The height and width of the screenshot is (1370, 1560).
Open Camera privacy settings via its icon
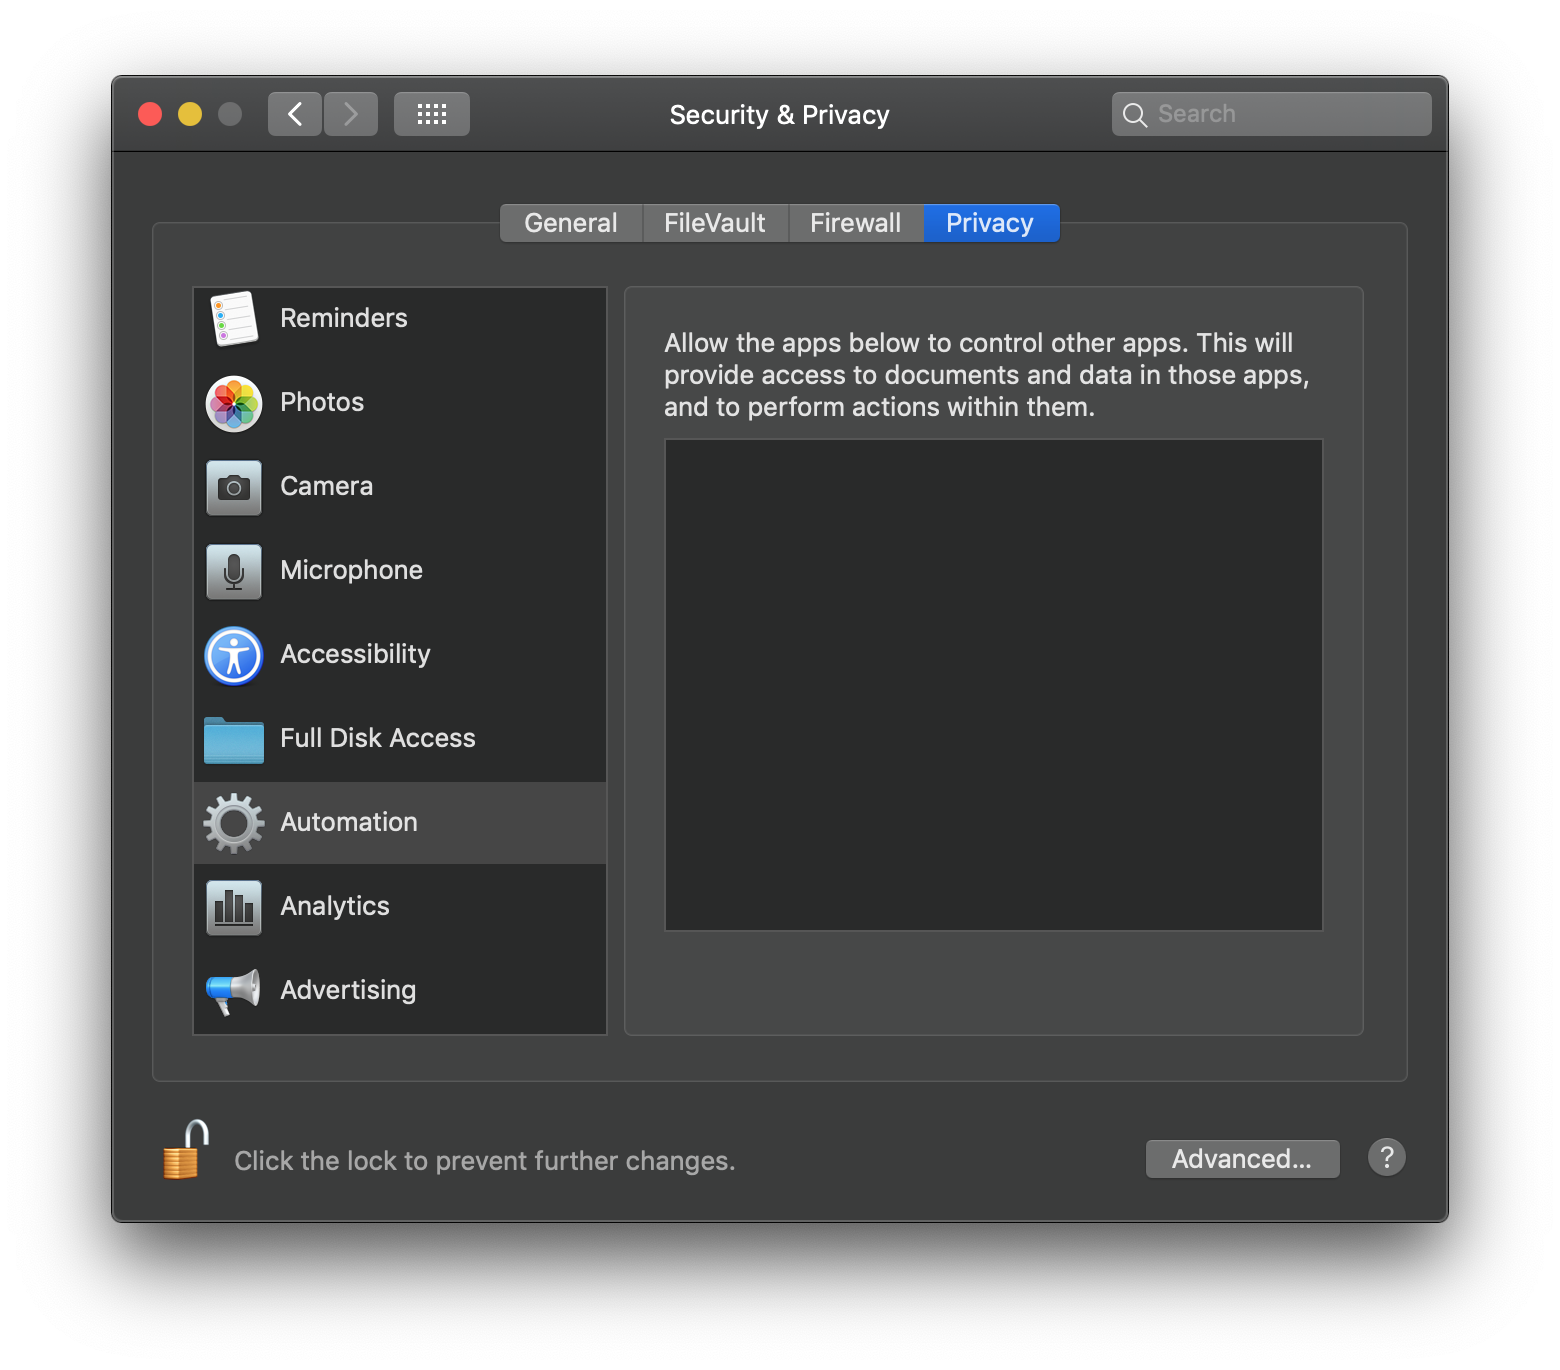(x=233, y=488)
